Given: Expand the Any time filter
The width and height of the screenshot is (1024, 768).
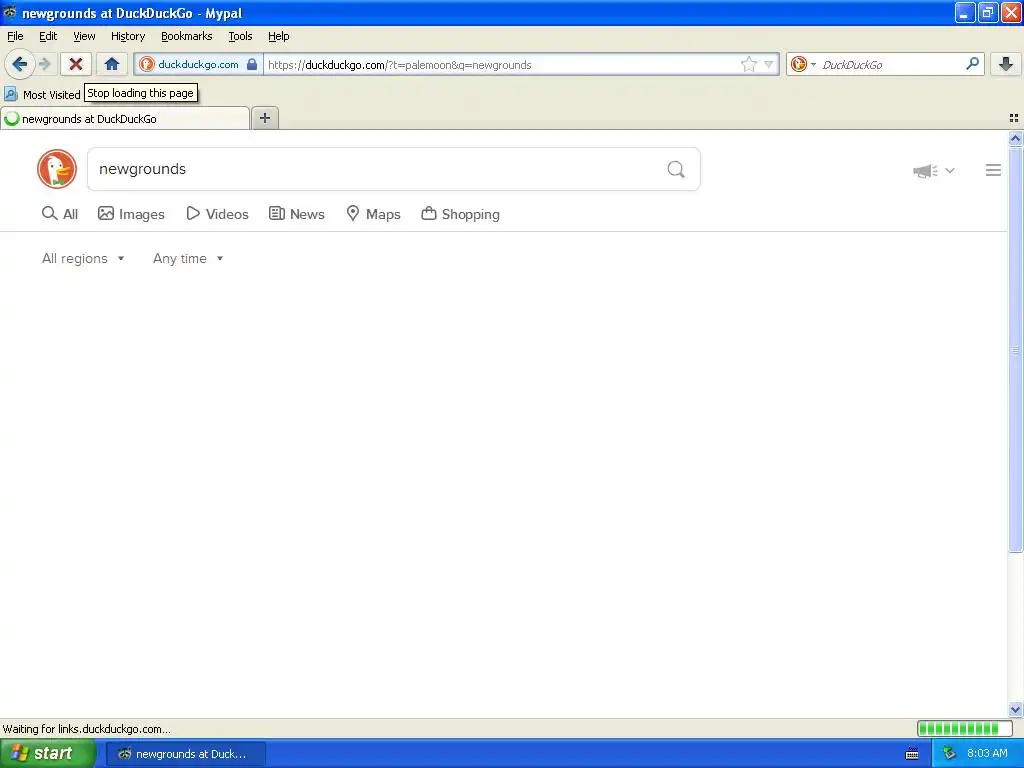Looking at the screenshot, I should point(188,259).
